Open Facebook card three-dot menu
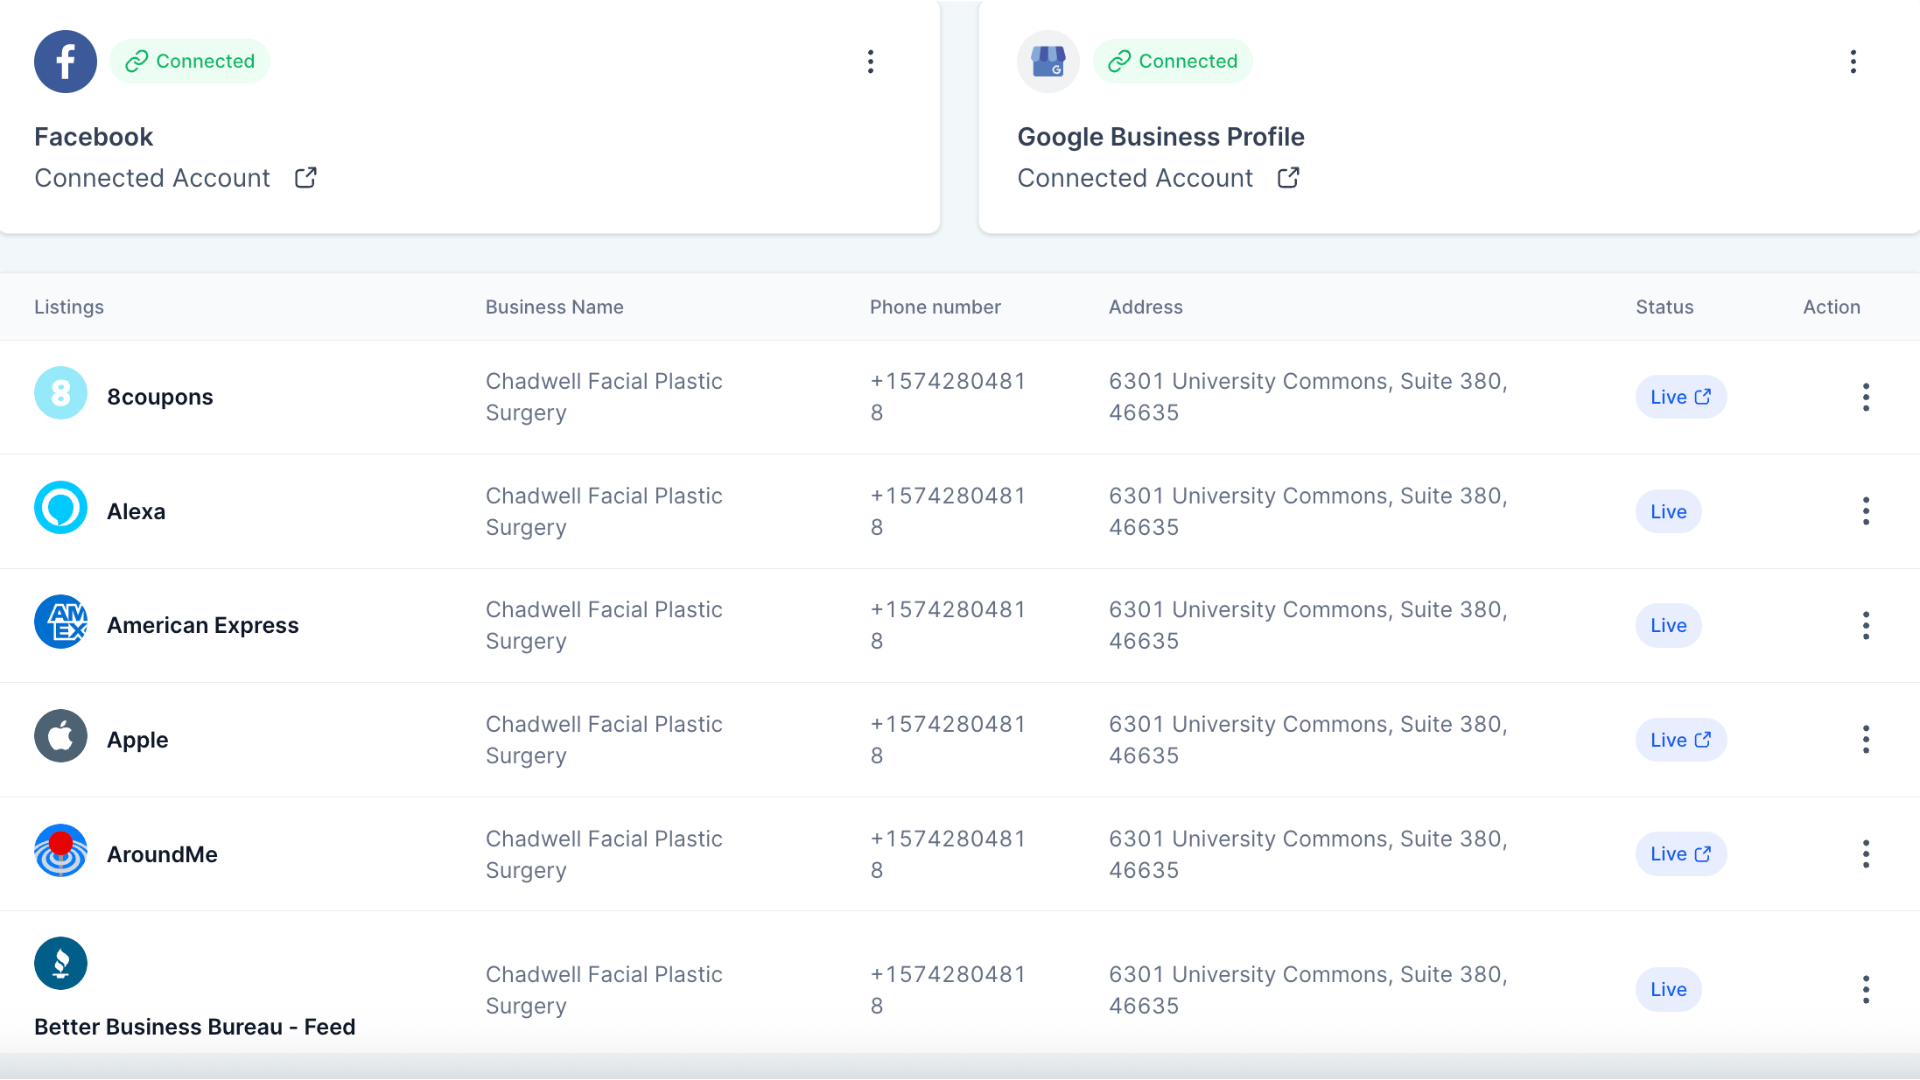The width and height of the screenshot is (1920, 1080). [x=871, y=62]
